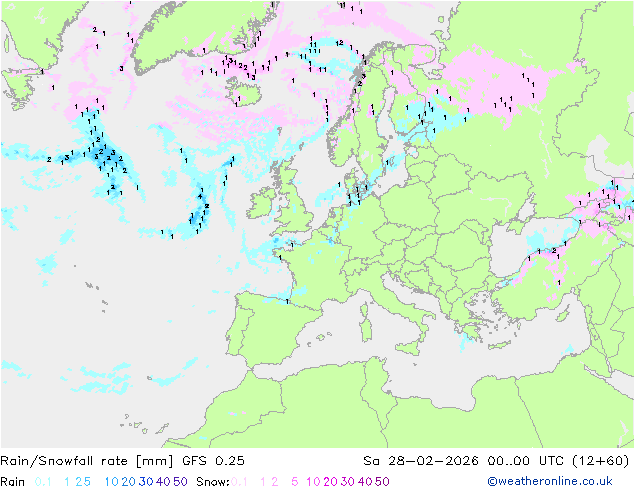Select the Rain legend value 30
634x490 pixels.
146,482
